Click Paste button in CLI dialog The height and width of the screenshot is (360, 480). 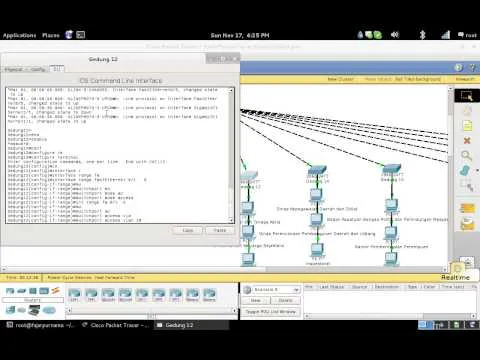[x=220, y=230]
